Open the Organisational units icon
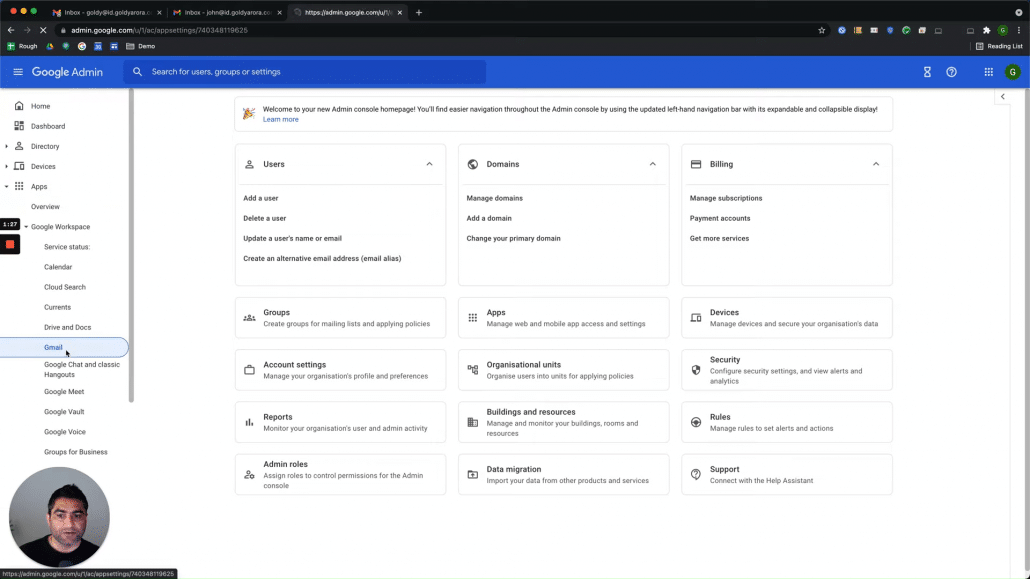 472,370
